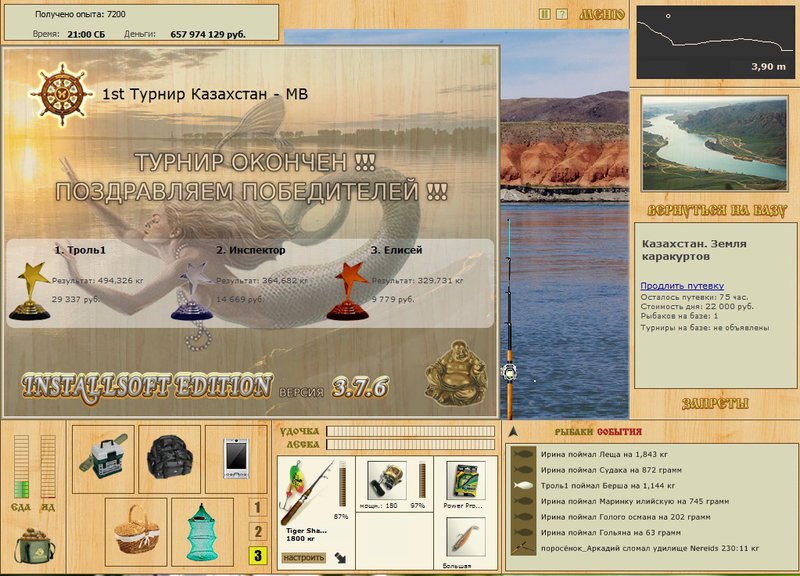Click money amount 657 974 129 руб.

[208, 35]
